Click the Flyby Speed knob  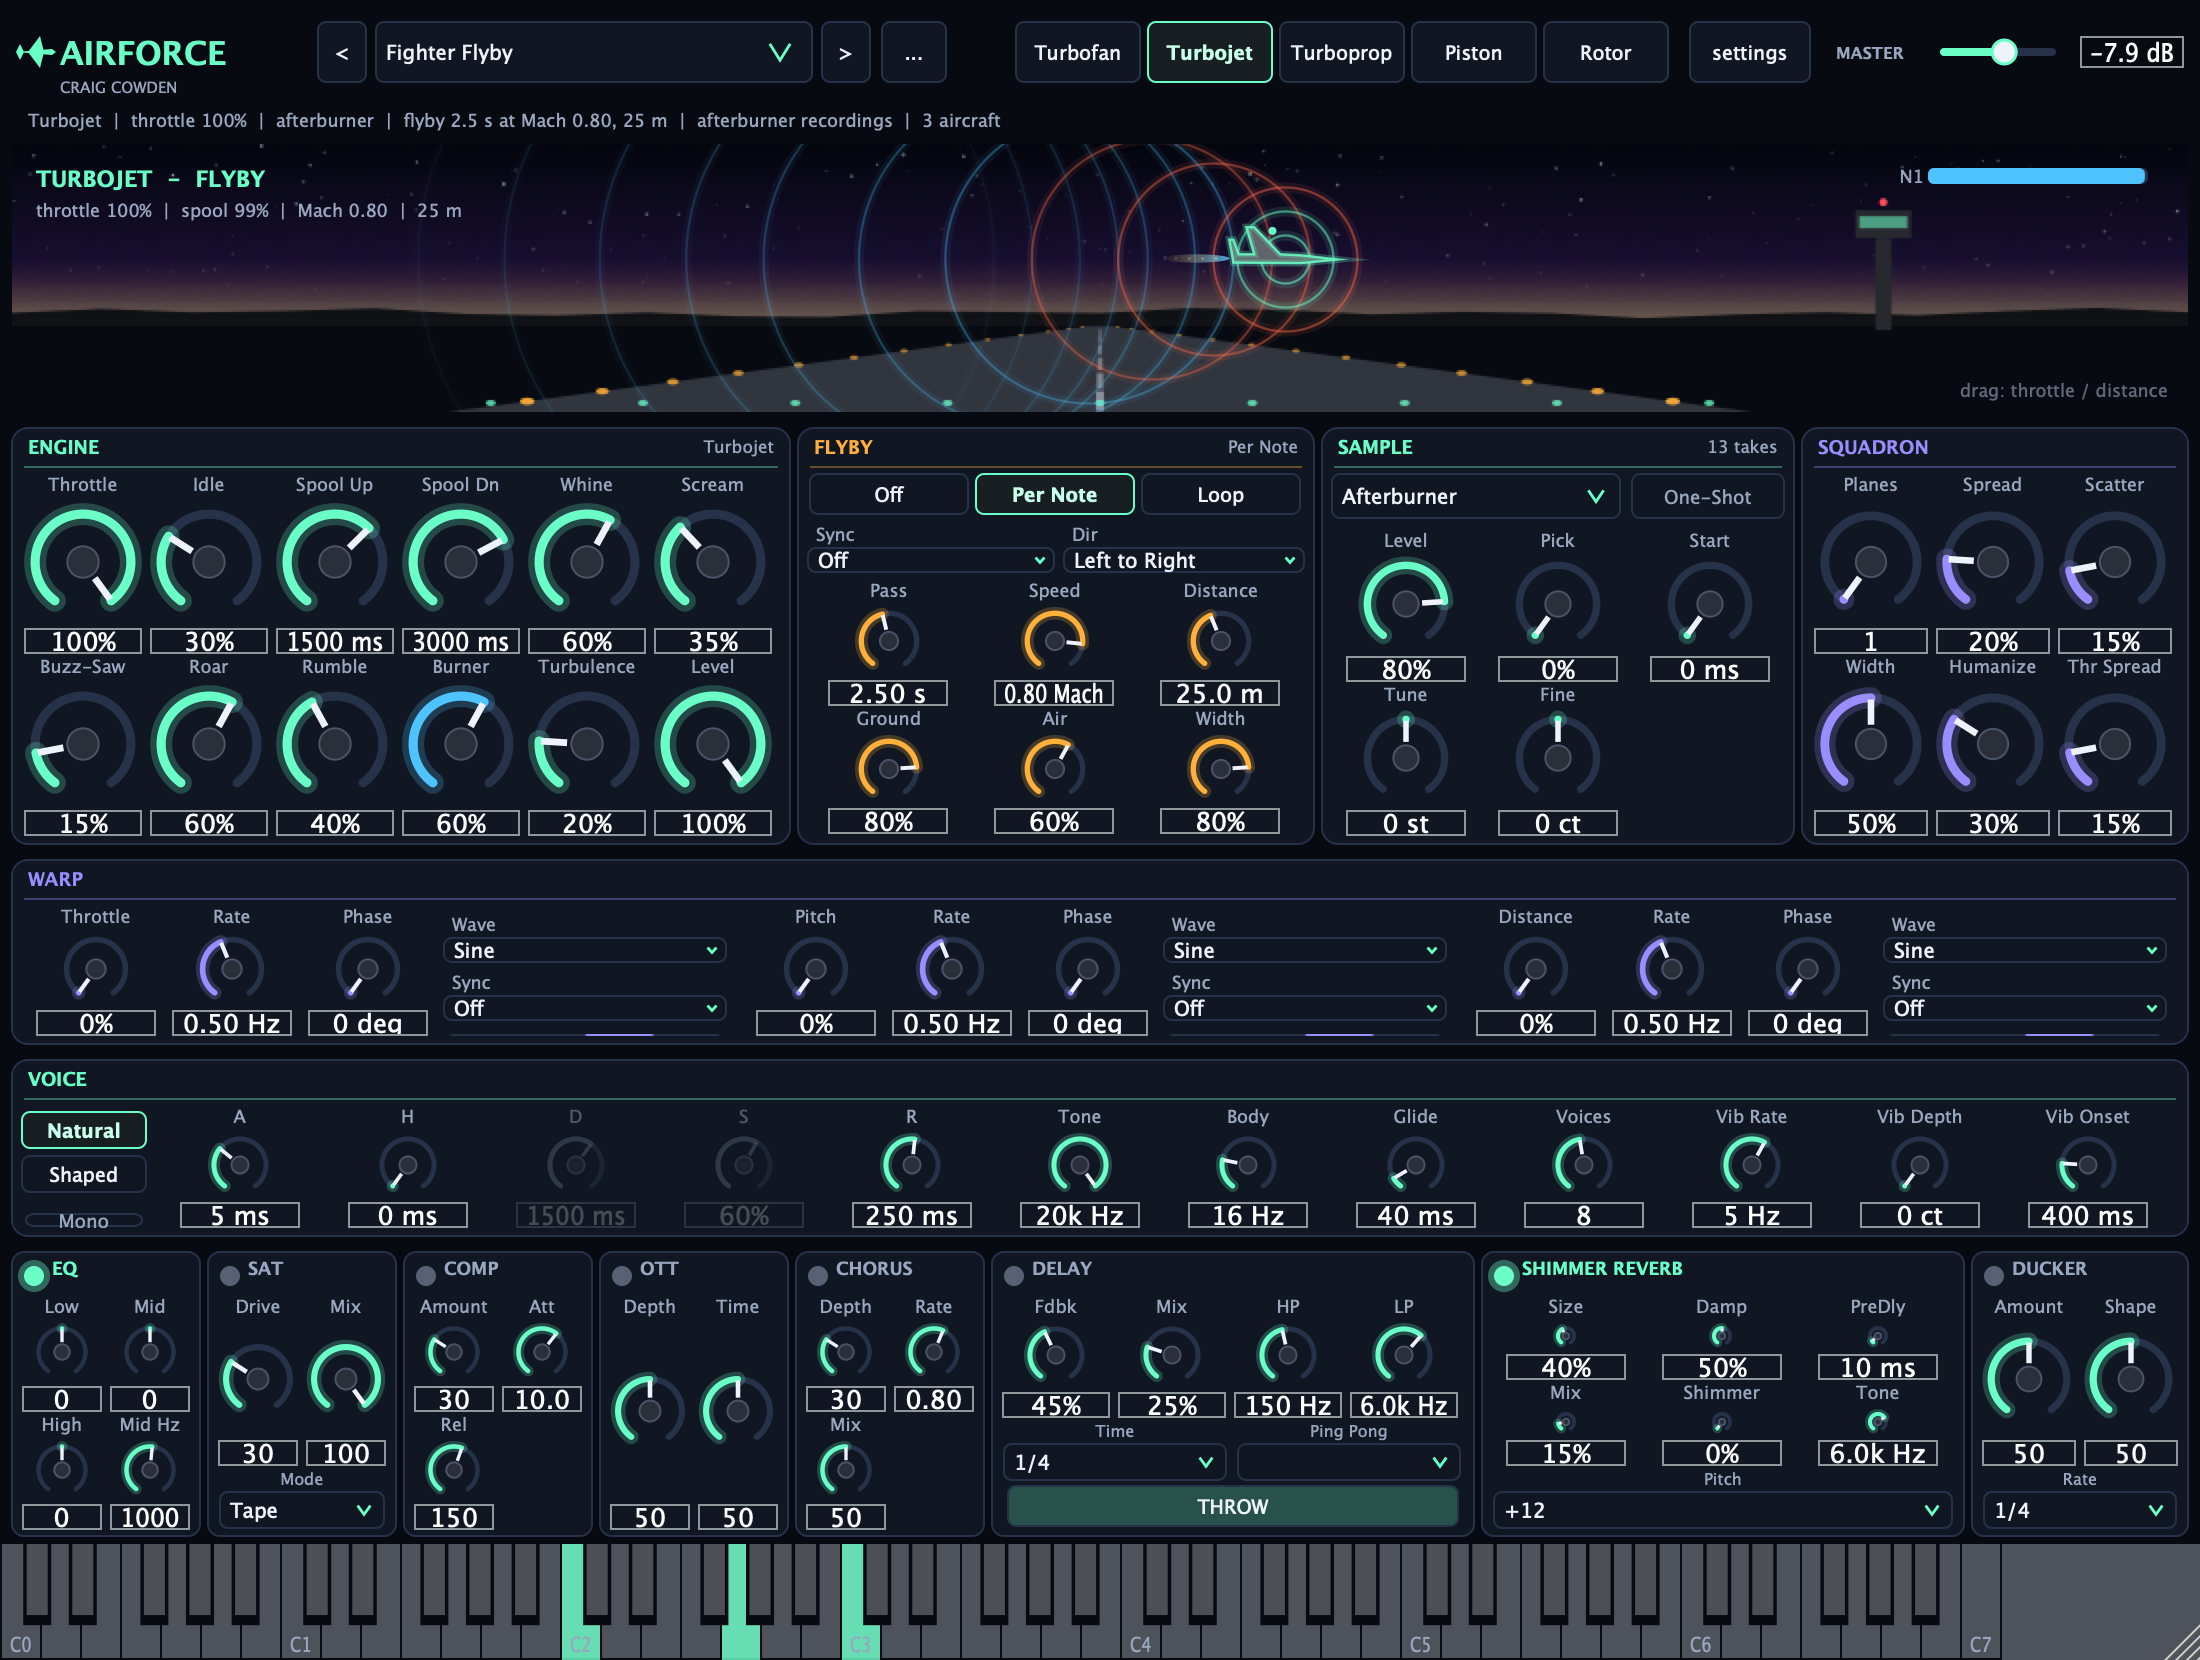coord(1054,640)
